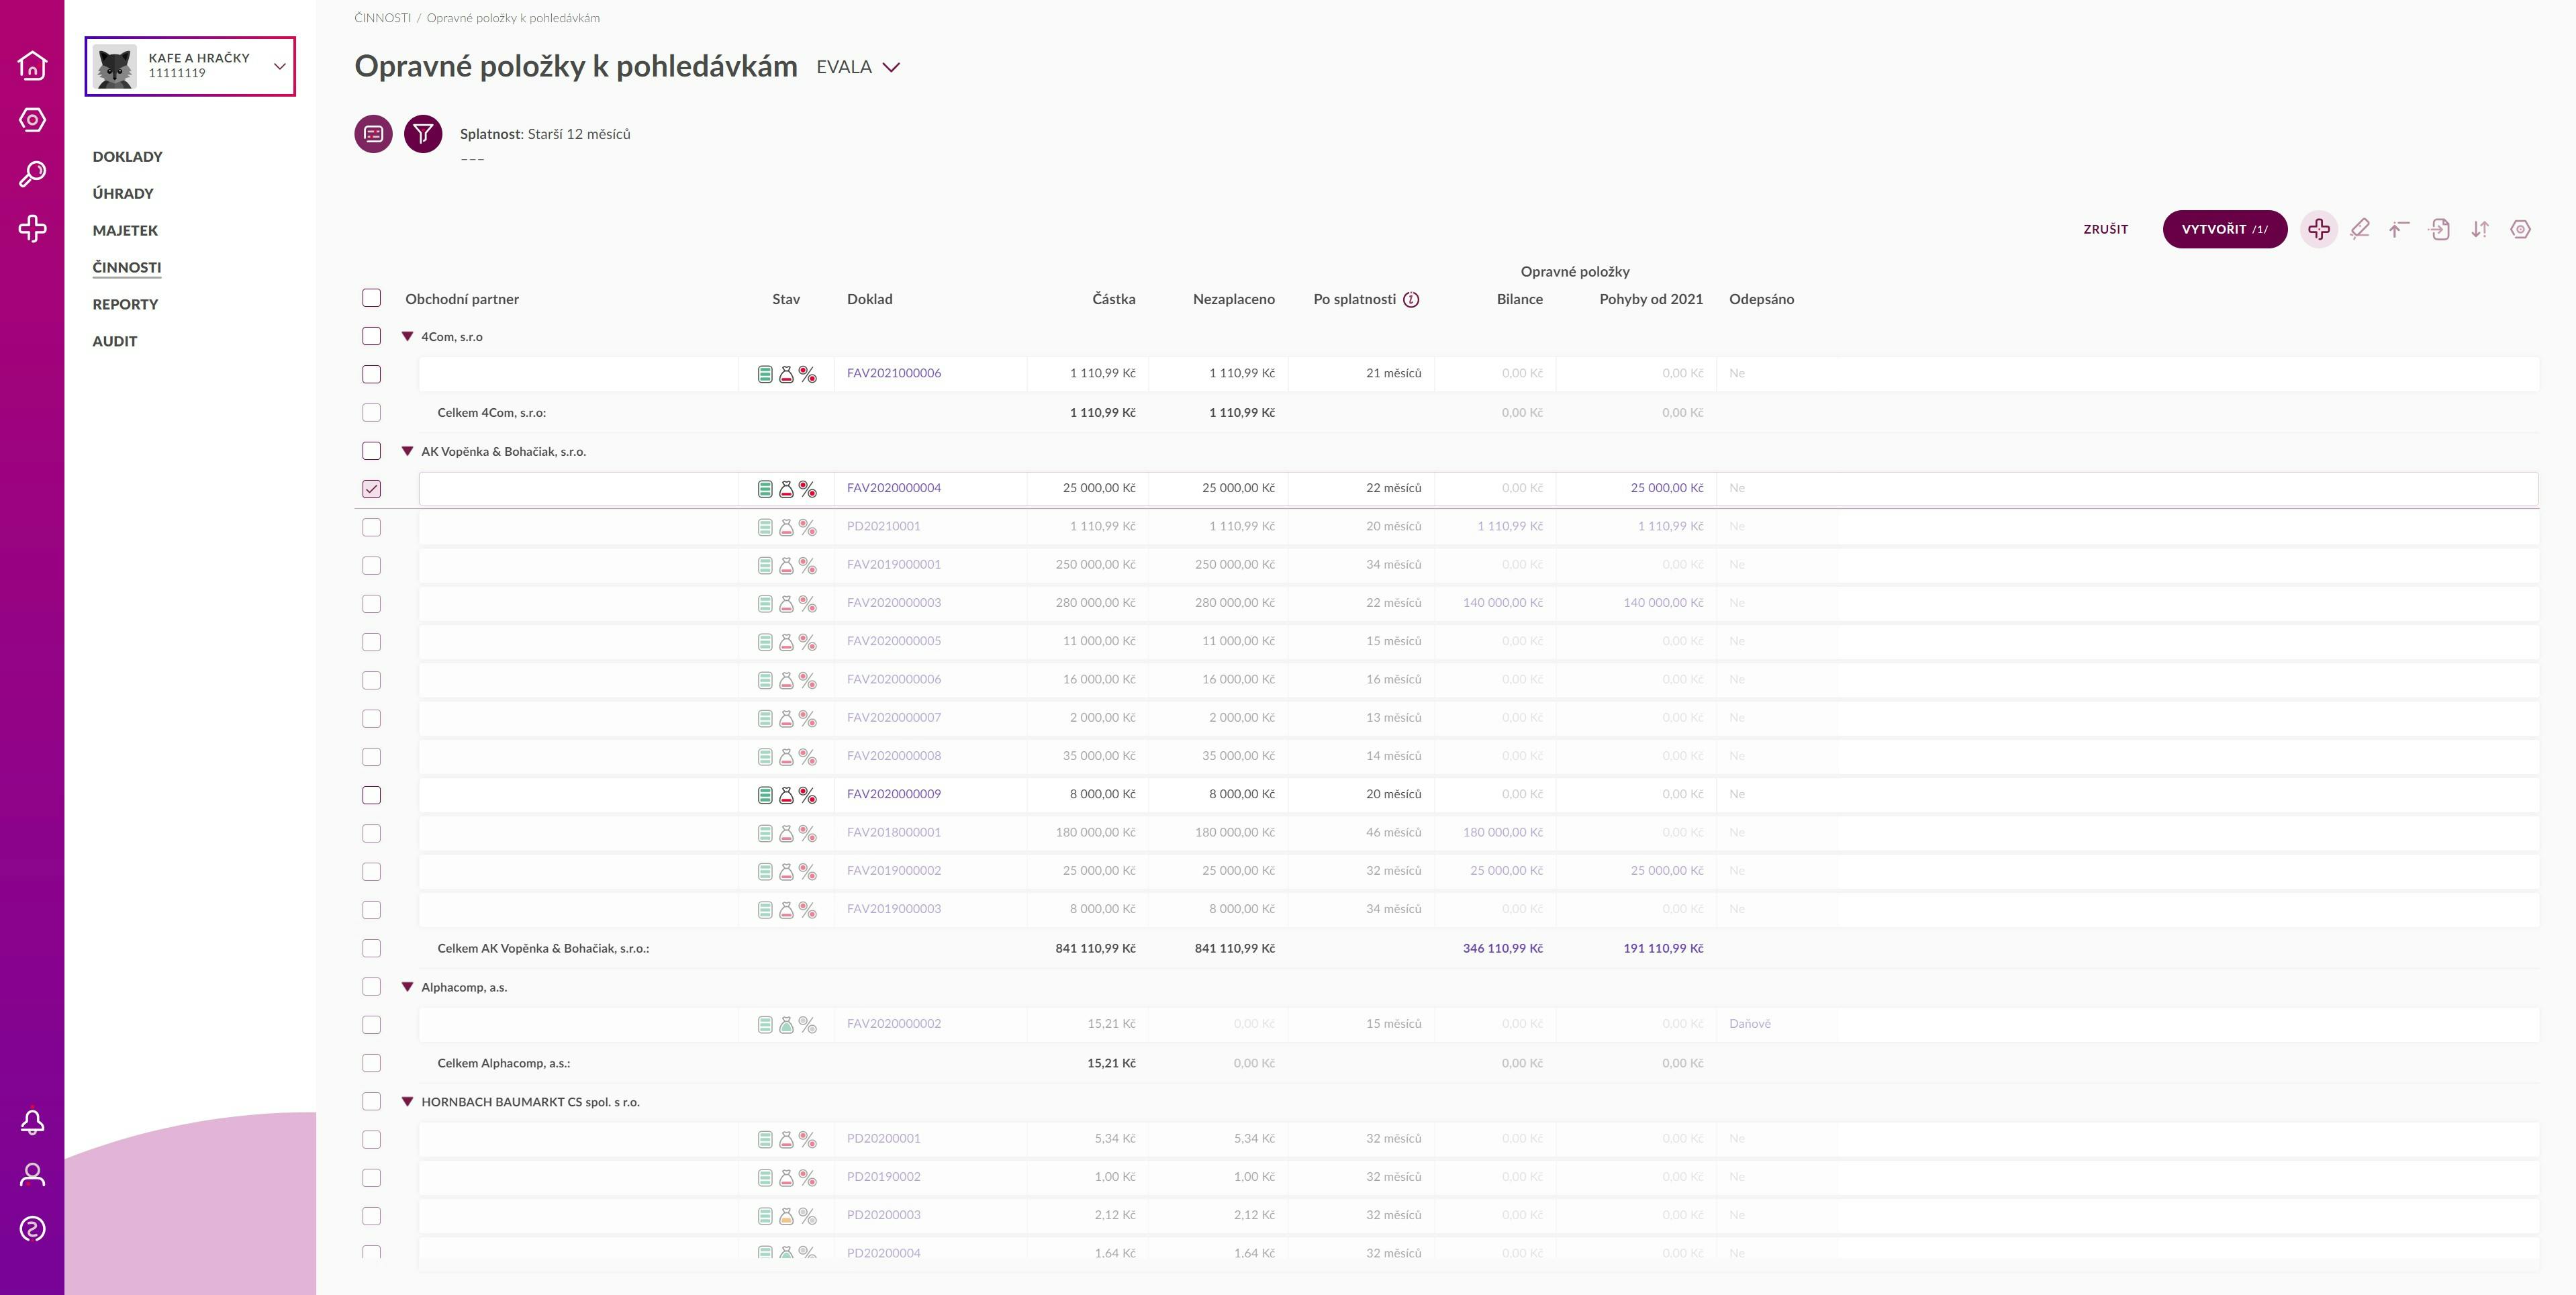2576x1295 pixels.
Task: Collapse the Alphacomp, a.s. group
Action: coord(407,987)
